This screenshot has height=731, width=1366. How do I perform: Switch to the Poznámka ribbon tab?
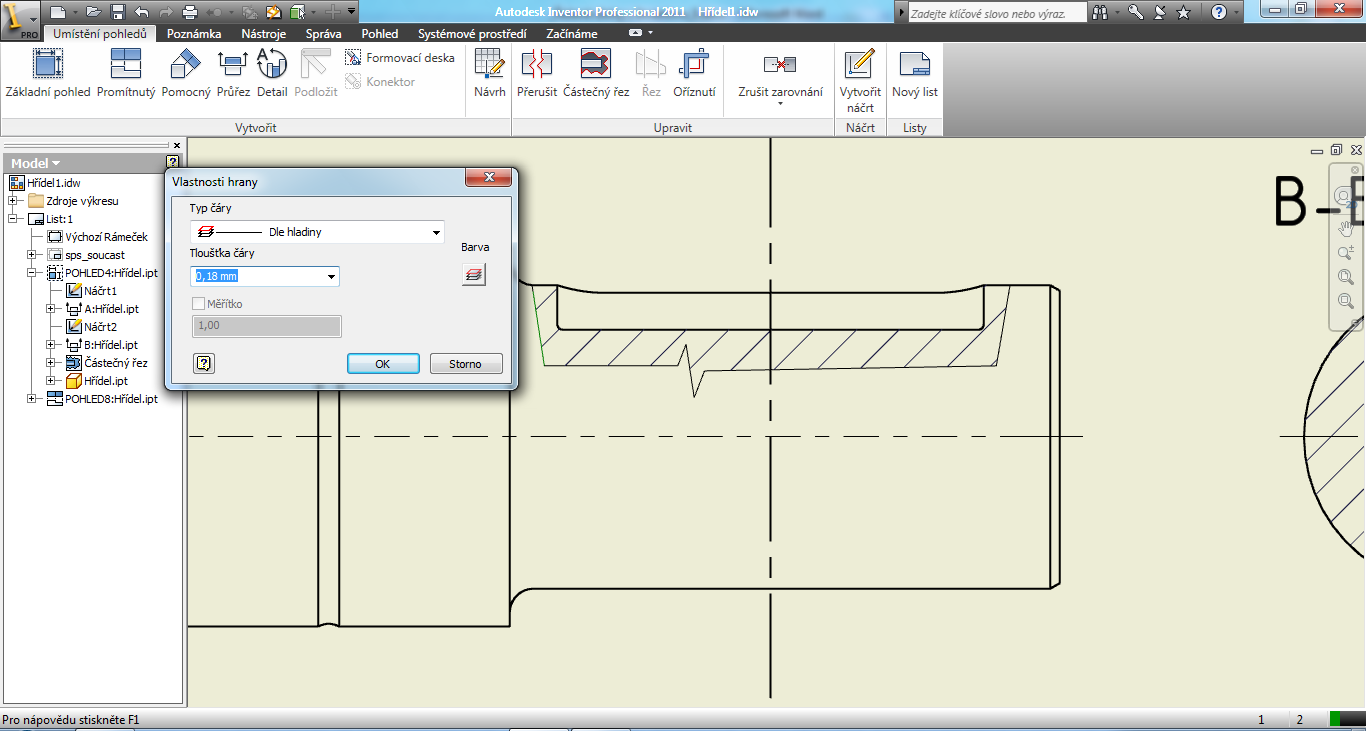pyautogui.click(x=194, y=33)
